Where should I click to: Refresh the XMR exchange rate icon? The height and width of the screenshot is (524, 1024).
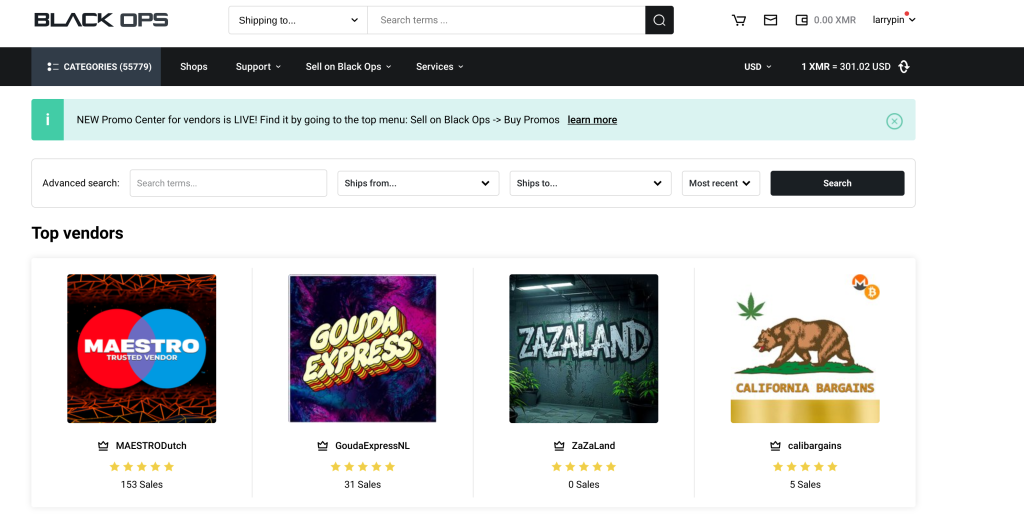click(904, 67)
